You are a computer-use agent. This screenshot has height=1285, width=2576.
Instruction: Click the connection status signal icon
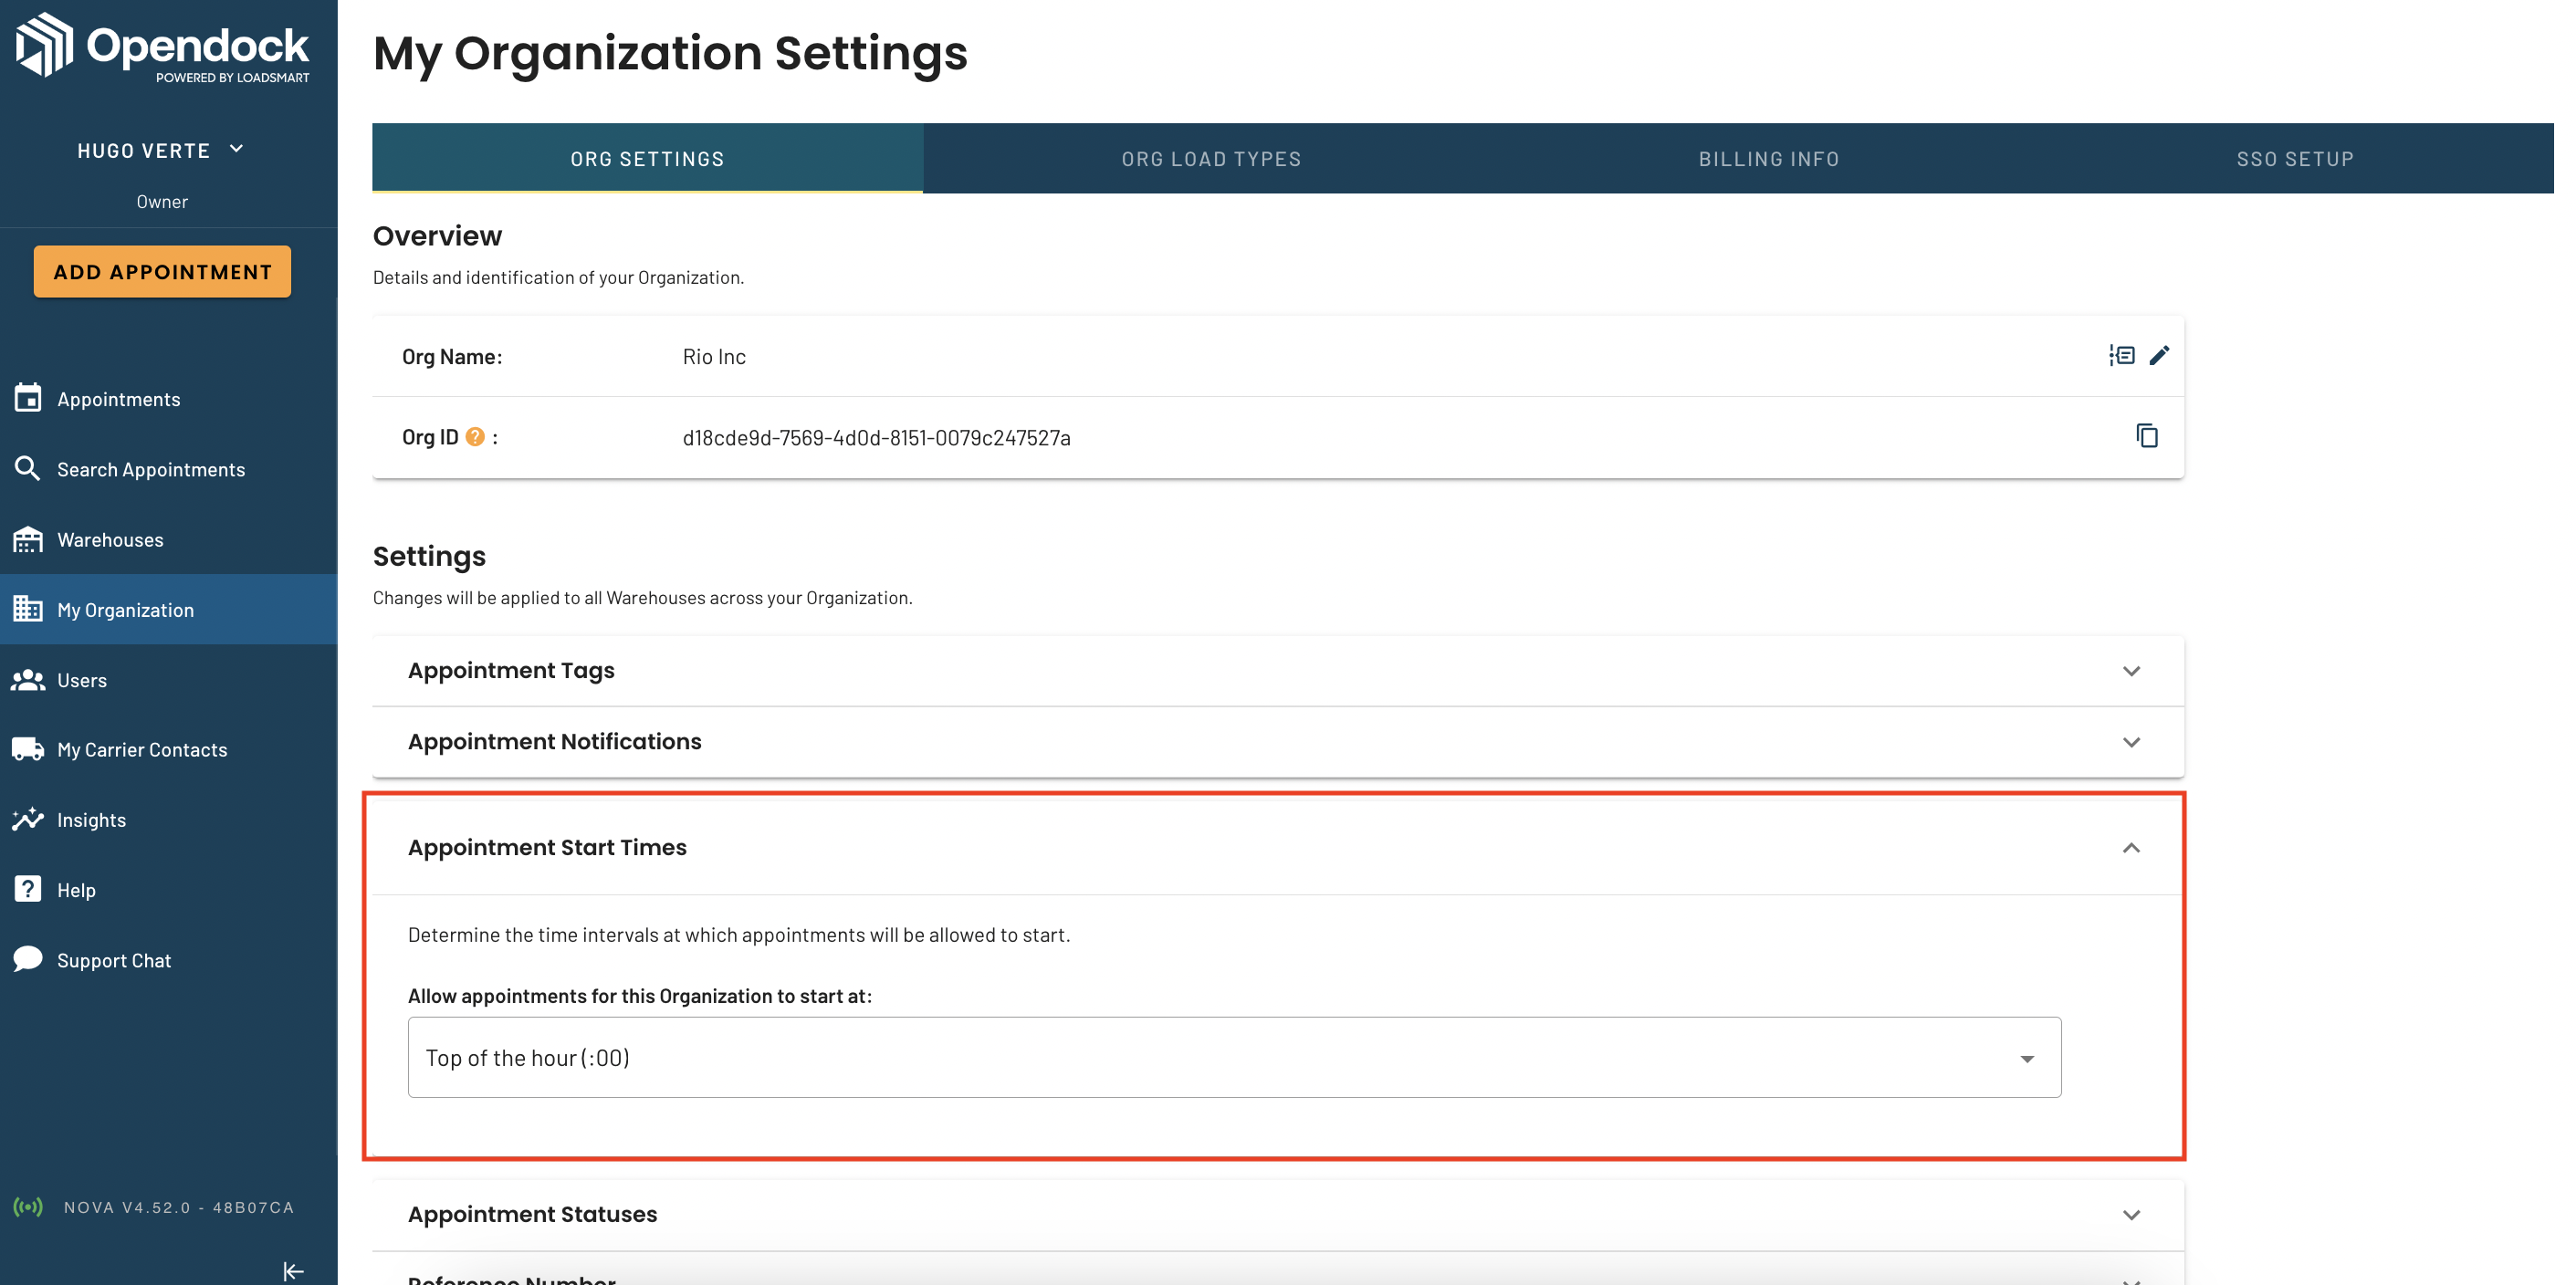(x=28, y=1207)
